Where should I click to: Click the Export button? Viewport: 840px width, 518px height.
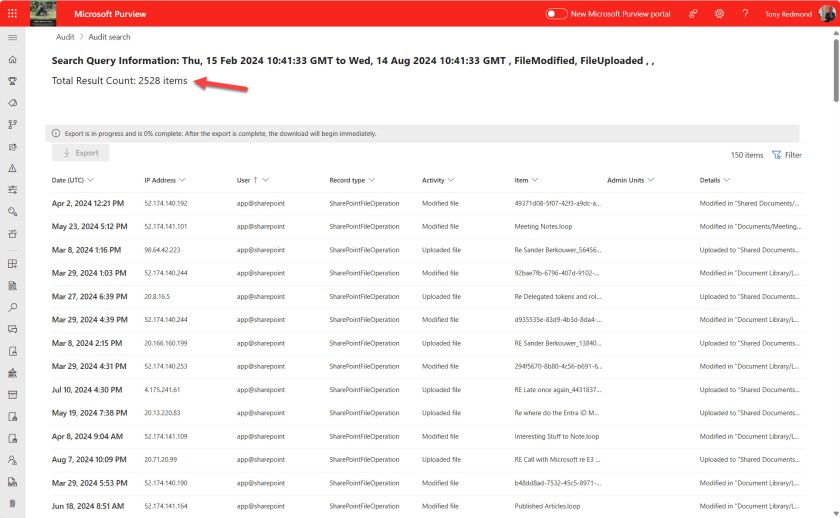[x=80, y=153]
